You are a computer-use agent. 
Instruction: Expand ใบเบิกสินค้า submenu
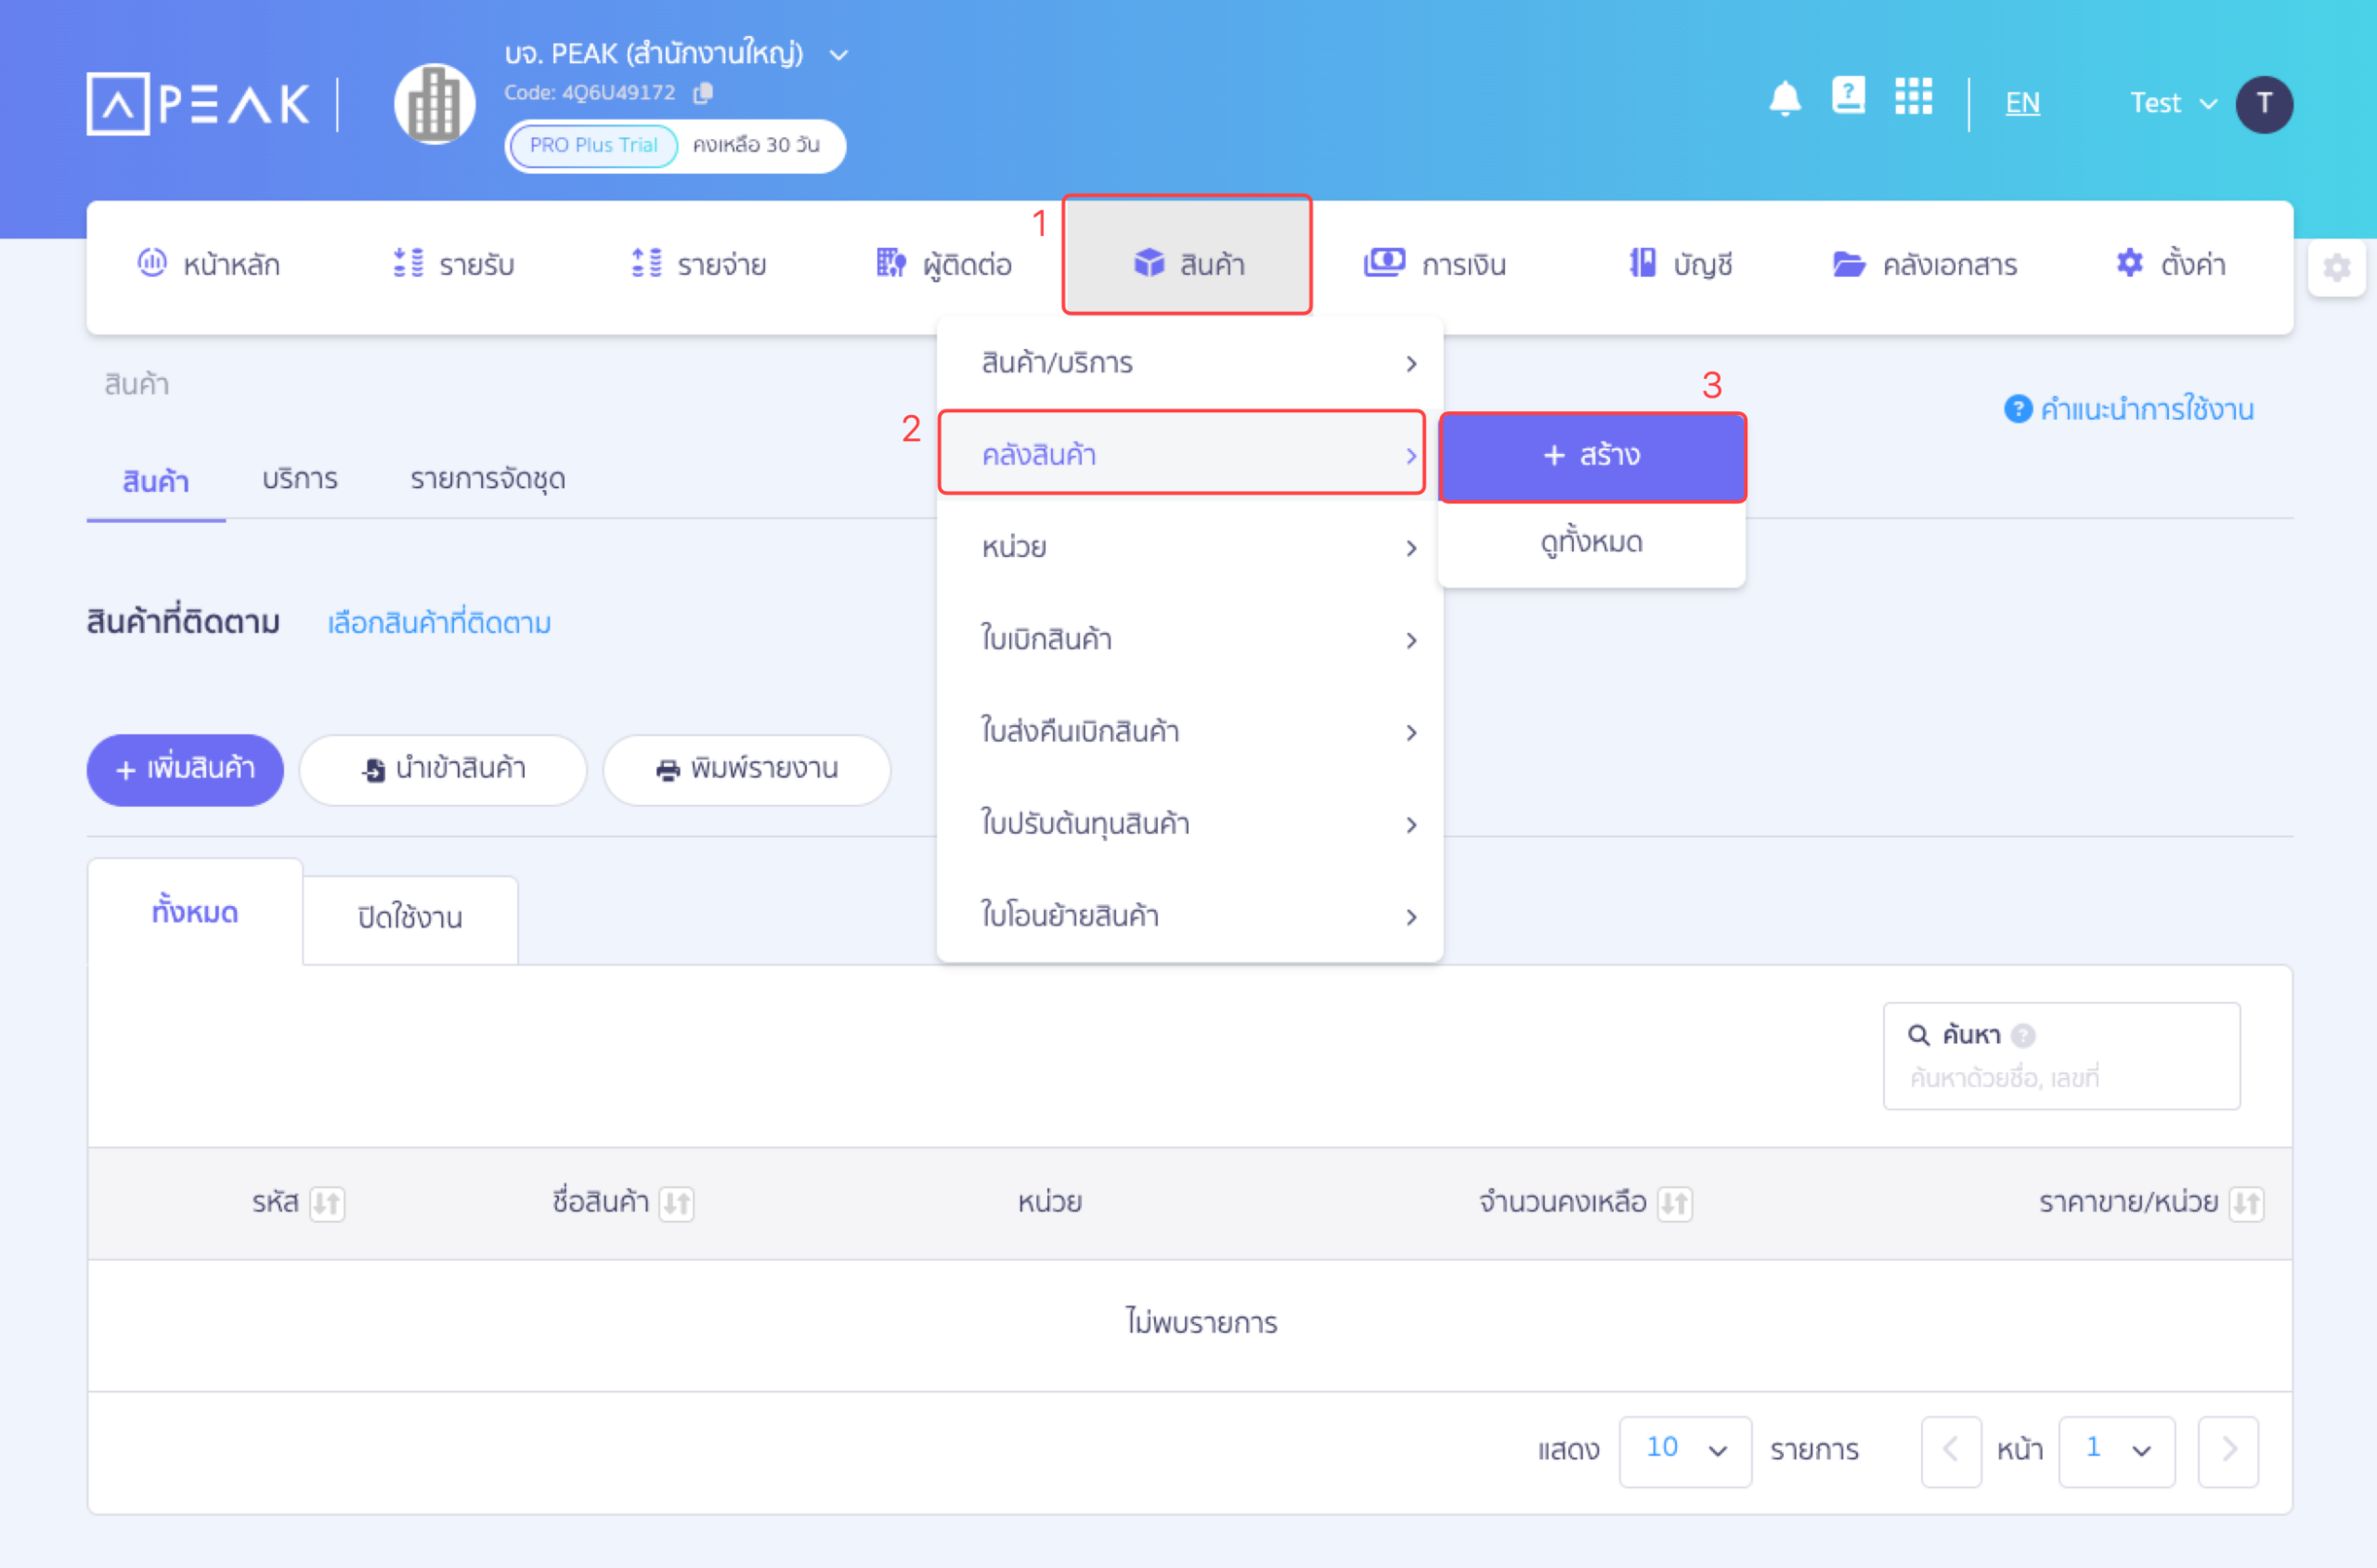[1190, 639]
